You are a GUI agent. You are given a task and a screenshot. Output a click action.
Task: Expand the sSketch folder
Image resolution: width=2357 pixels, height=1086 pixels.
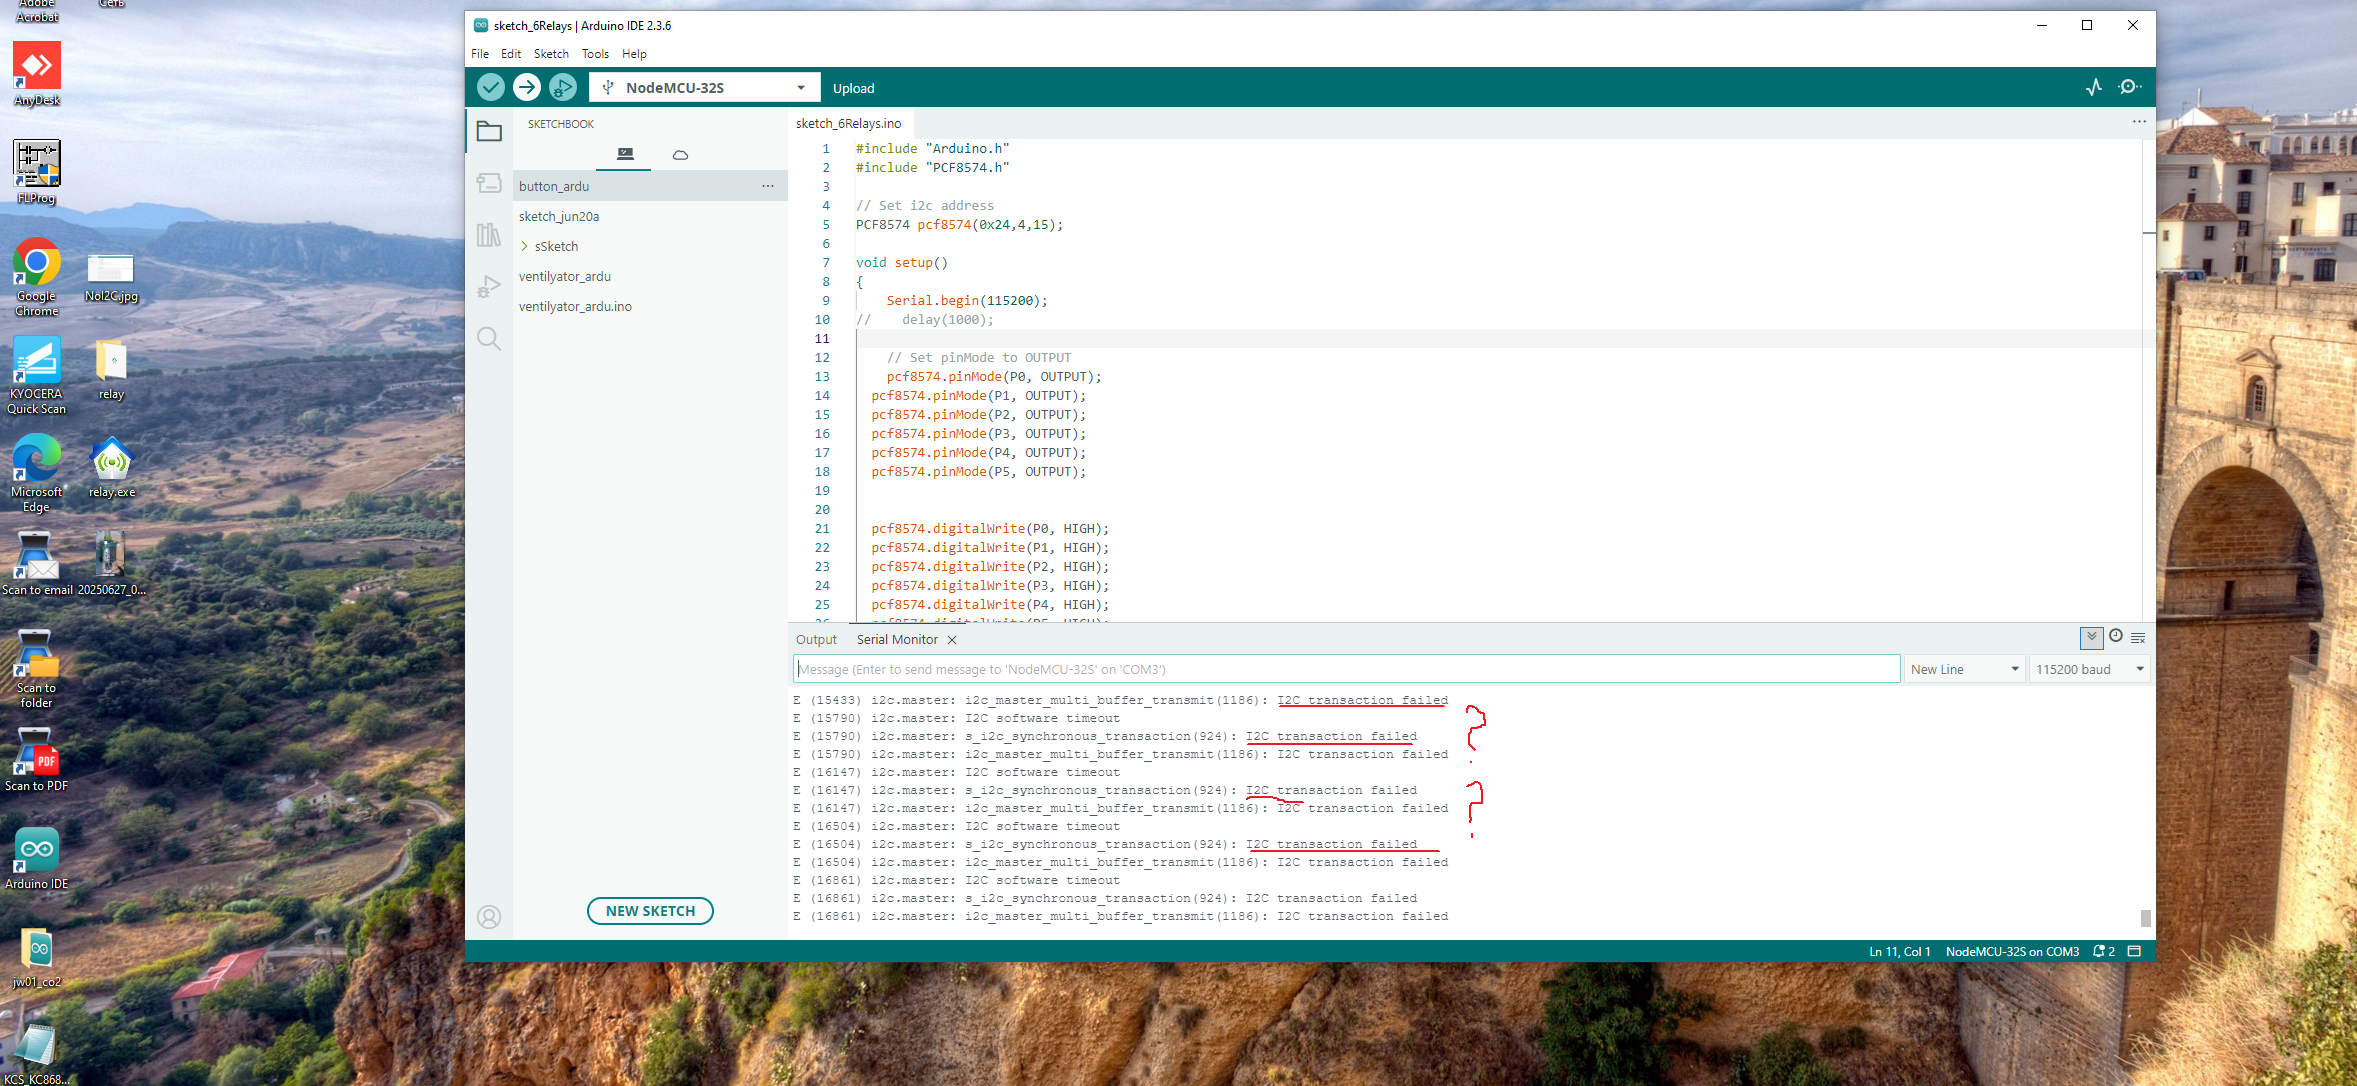pos(524,246)
